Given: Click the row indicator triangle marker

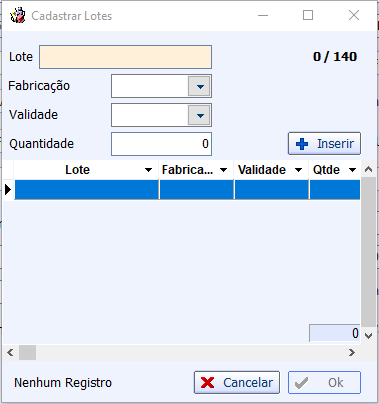Looking at the screenshot, I should click(8, 190).
